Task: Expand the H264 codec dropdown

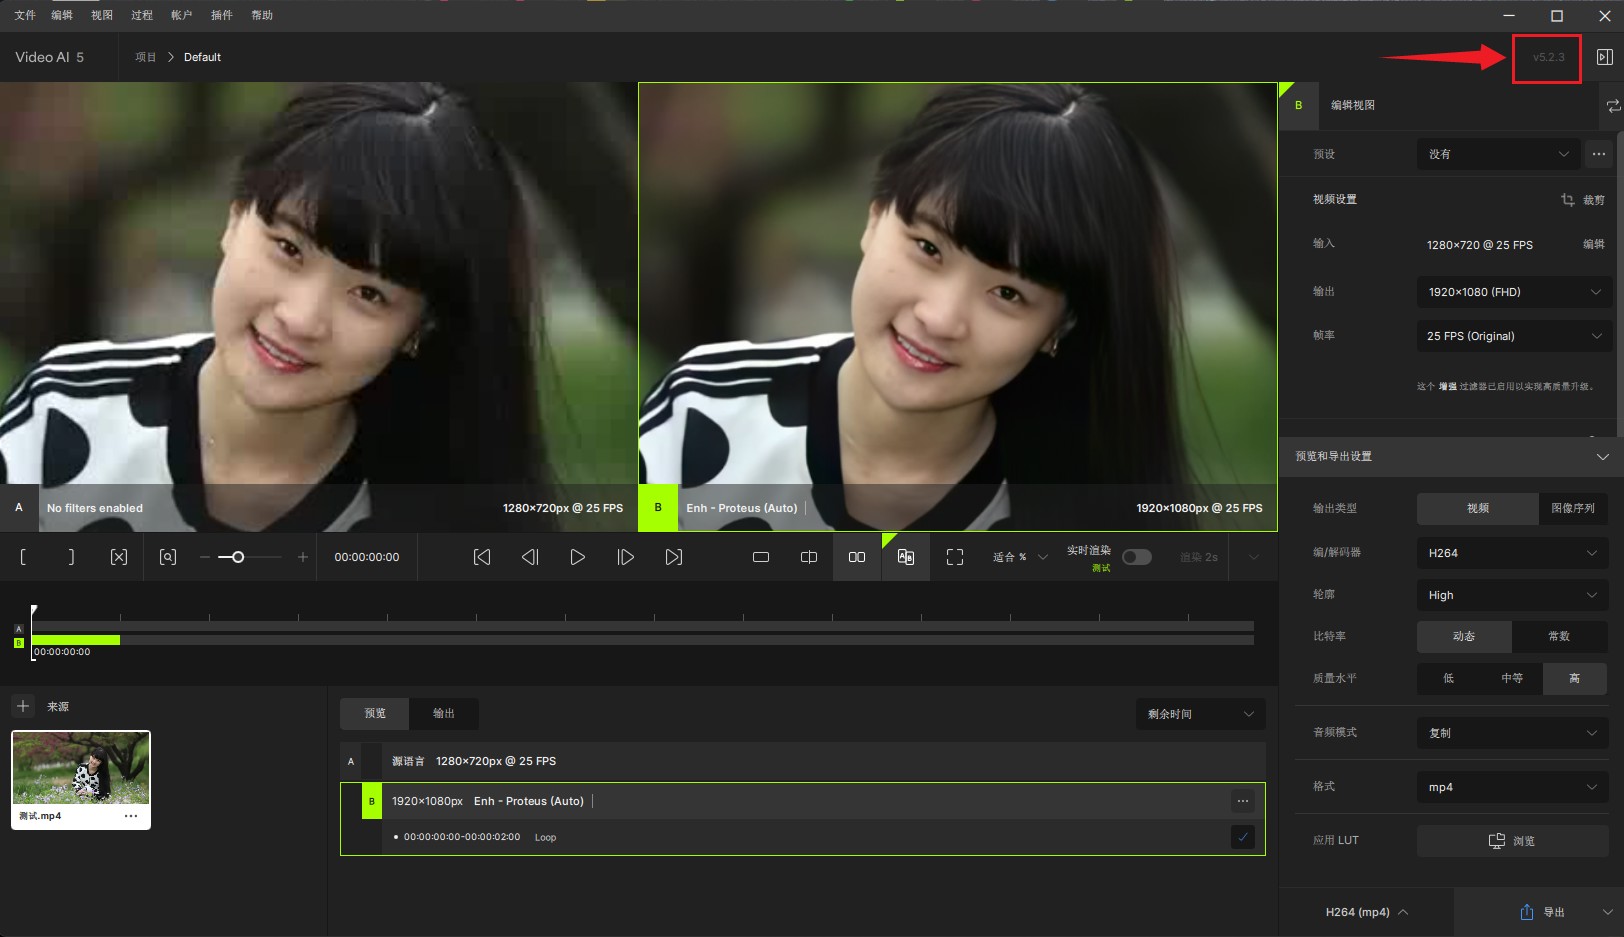Action: point(1513,553)
